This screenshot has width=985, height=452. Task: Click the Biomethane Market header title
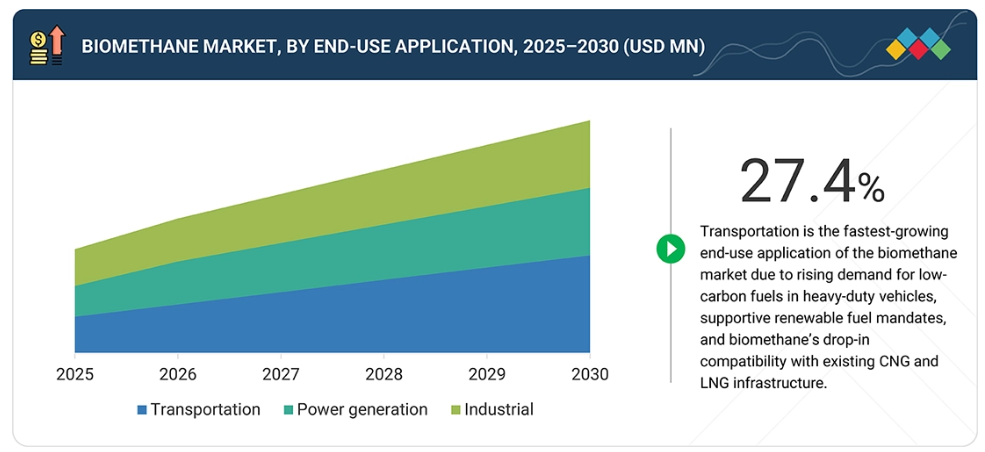pos(392,46)
